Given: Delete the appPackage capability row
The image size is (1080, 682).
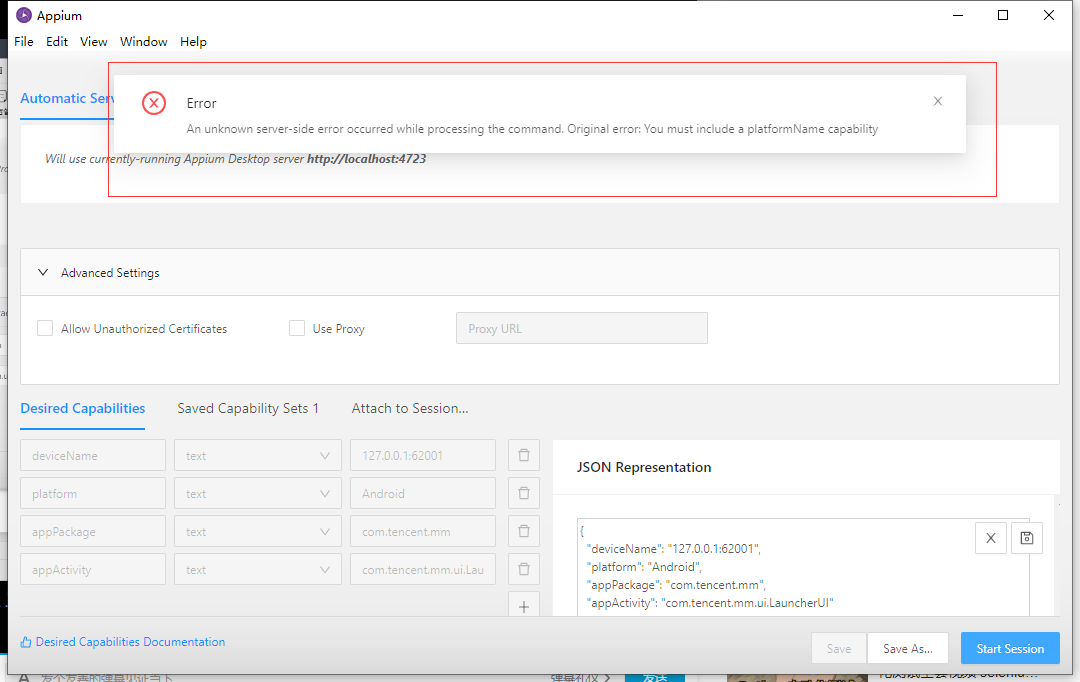Looking at the screenshot, I should pyautogui.click(x=523, y=531).
